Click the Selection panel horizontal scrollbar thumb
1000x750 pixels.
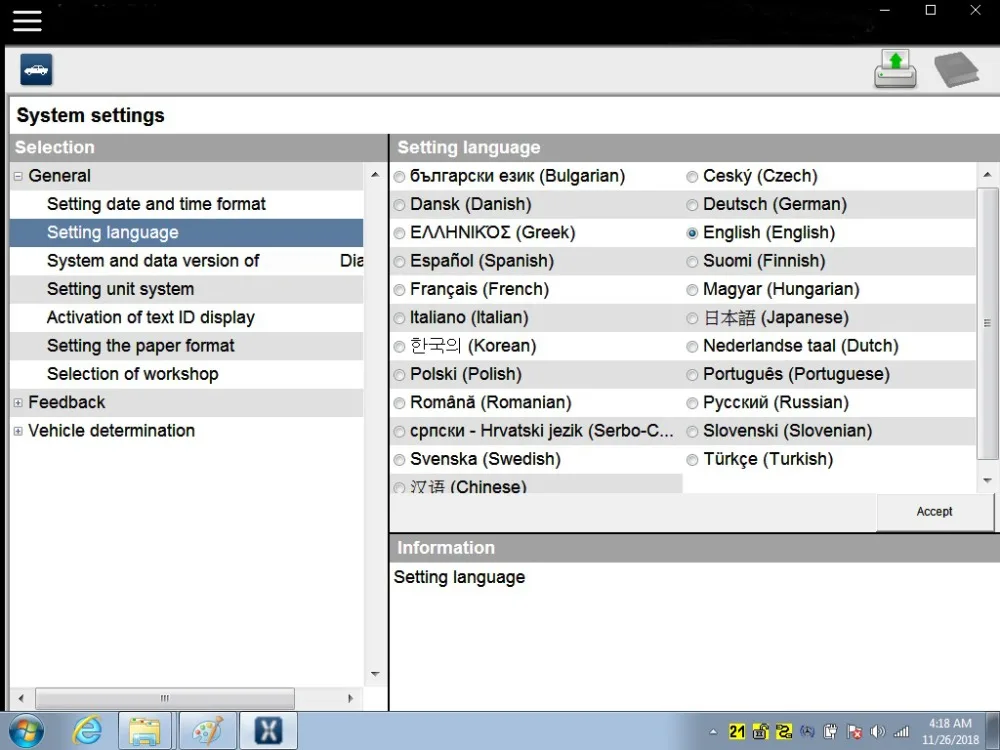165,698
